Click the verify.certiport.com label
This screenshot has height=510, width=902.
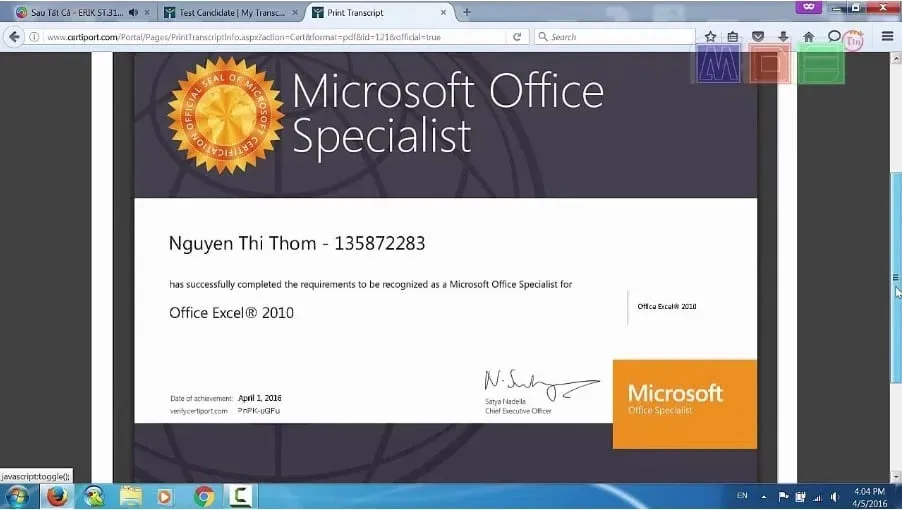pyautogui.click(x=198, y=411)
